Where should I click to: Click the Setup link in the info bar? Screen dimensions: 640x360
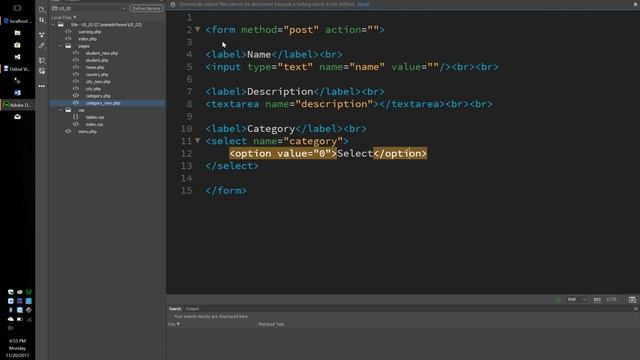point(363,4)
